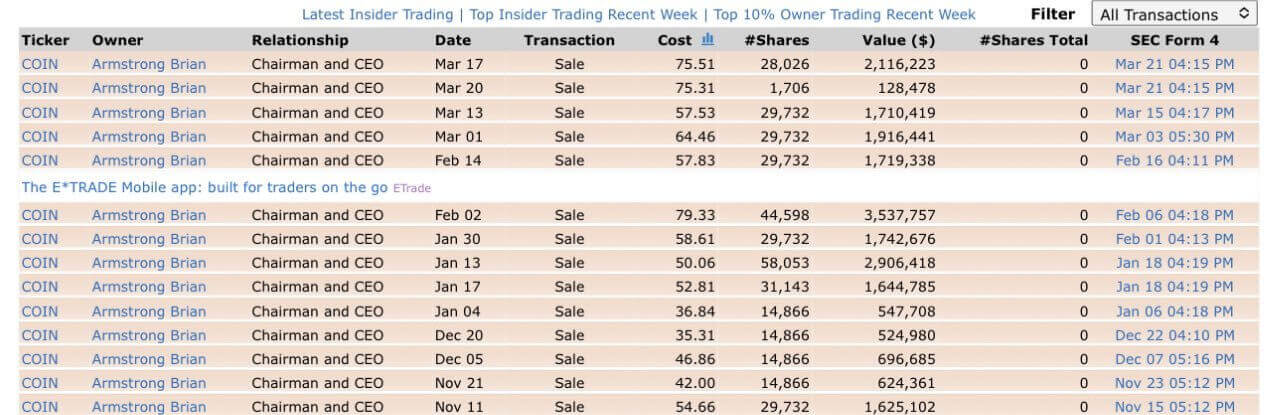Open the All Transactions filter dropdown
This screenshot has height=415, width=1284.
[1174, 14]
